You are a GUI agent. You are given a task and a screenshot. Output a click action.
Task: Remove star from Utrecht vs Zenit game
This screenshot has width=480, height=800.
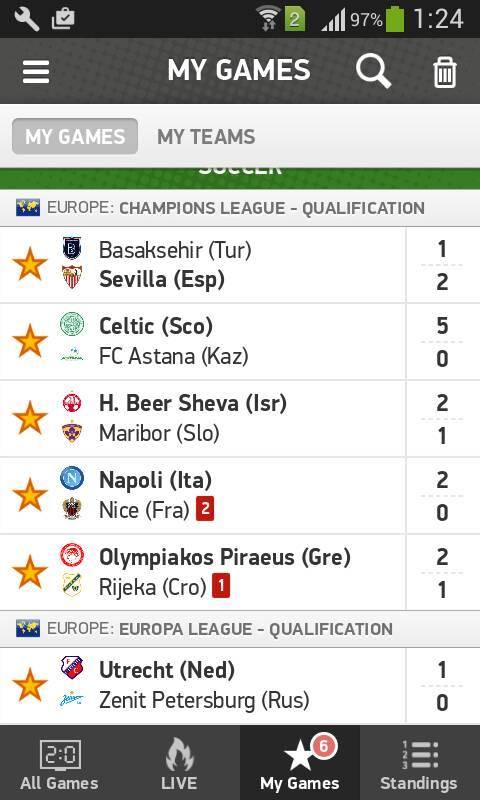tap(30, 685)
